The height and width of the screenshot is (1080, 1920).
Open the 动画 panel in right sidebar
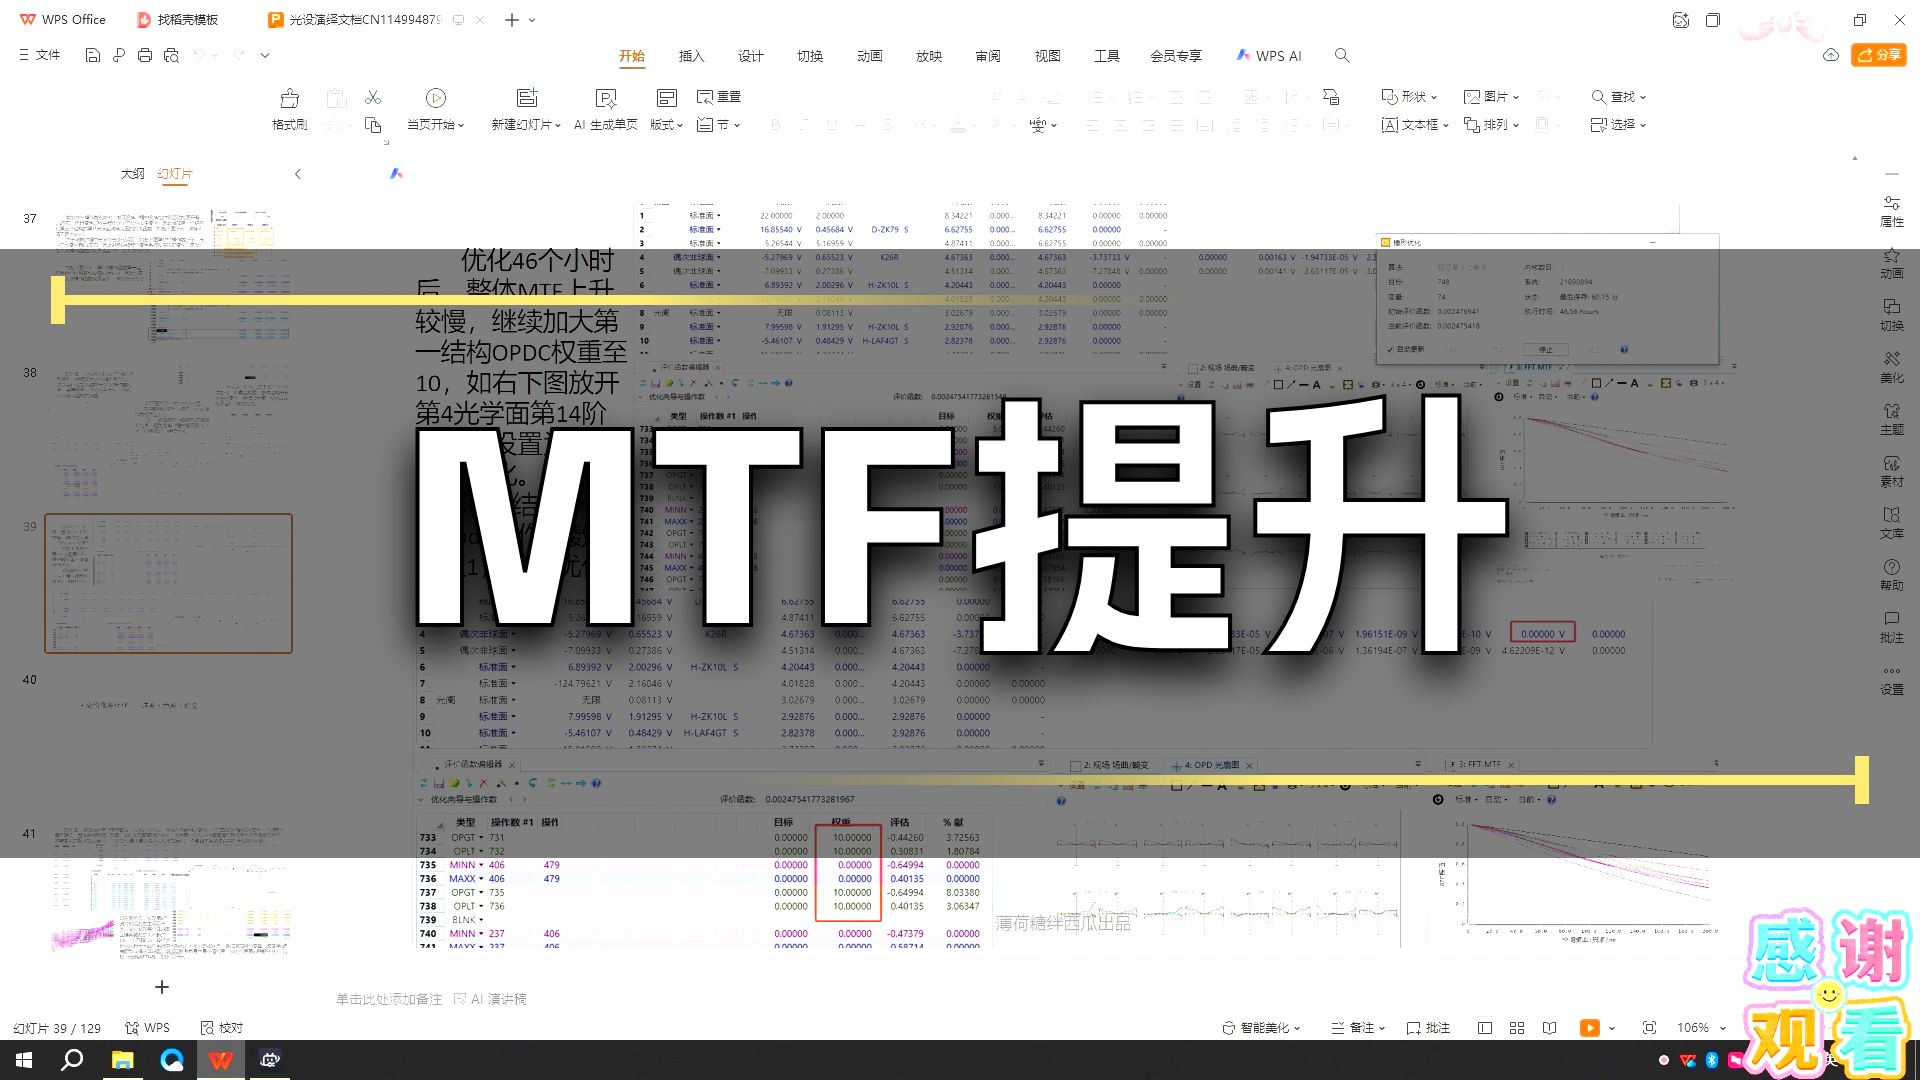1892,264
